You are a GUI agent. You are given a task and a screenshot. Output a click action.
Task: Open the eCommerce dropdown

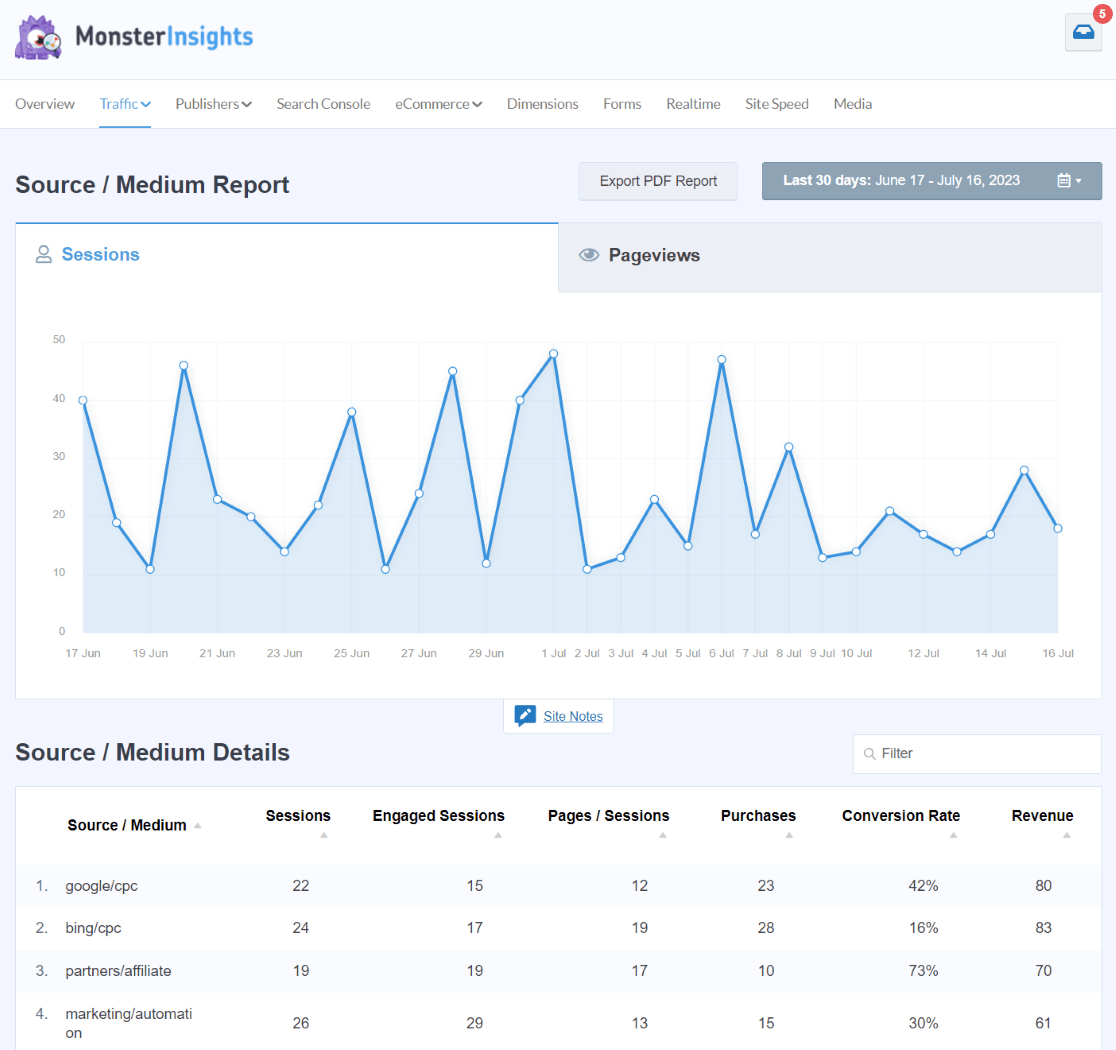438,103
